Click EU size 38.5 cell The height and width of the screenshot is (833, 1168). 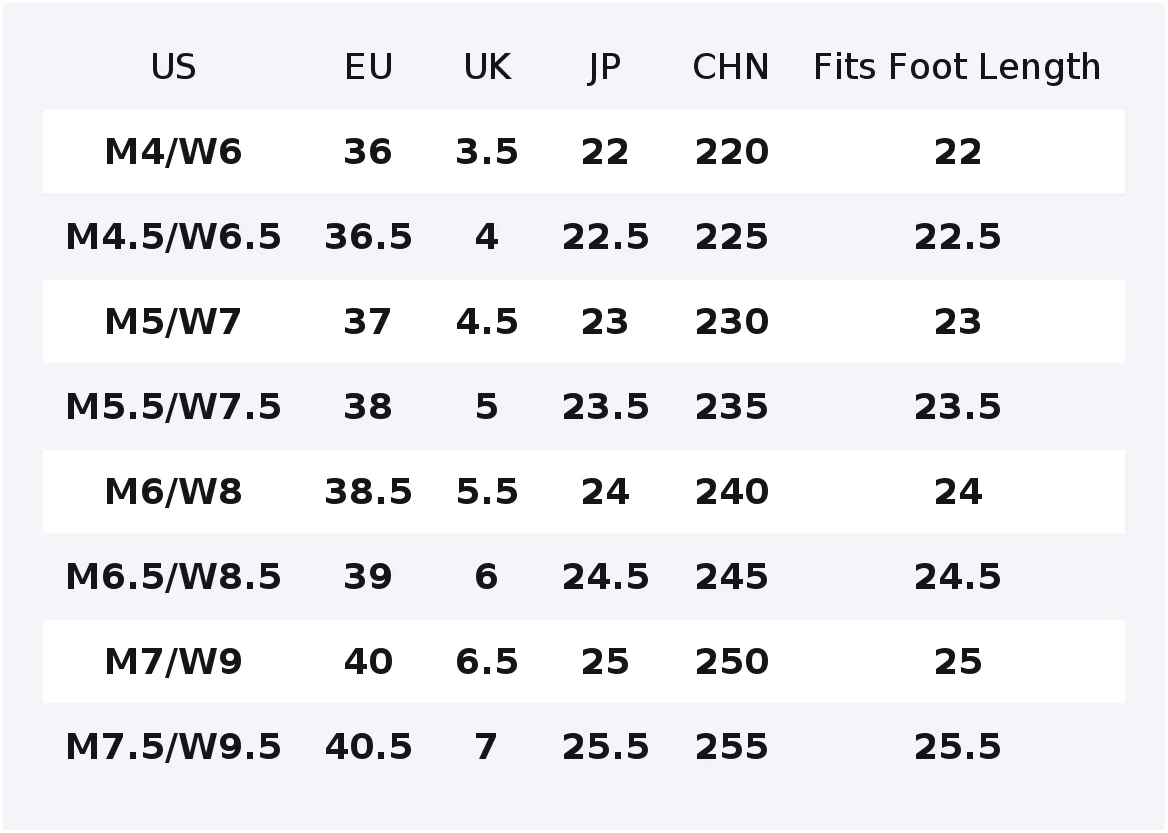(x=368, y=492)
